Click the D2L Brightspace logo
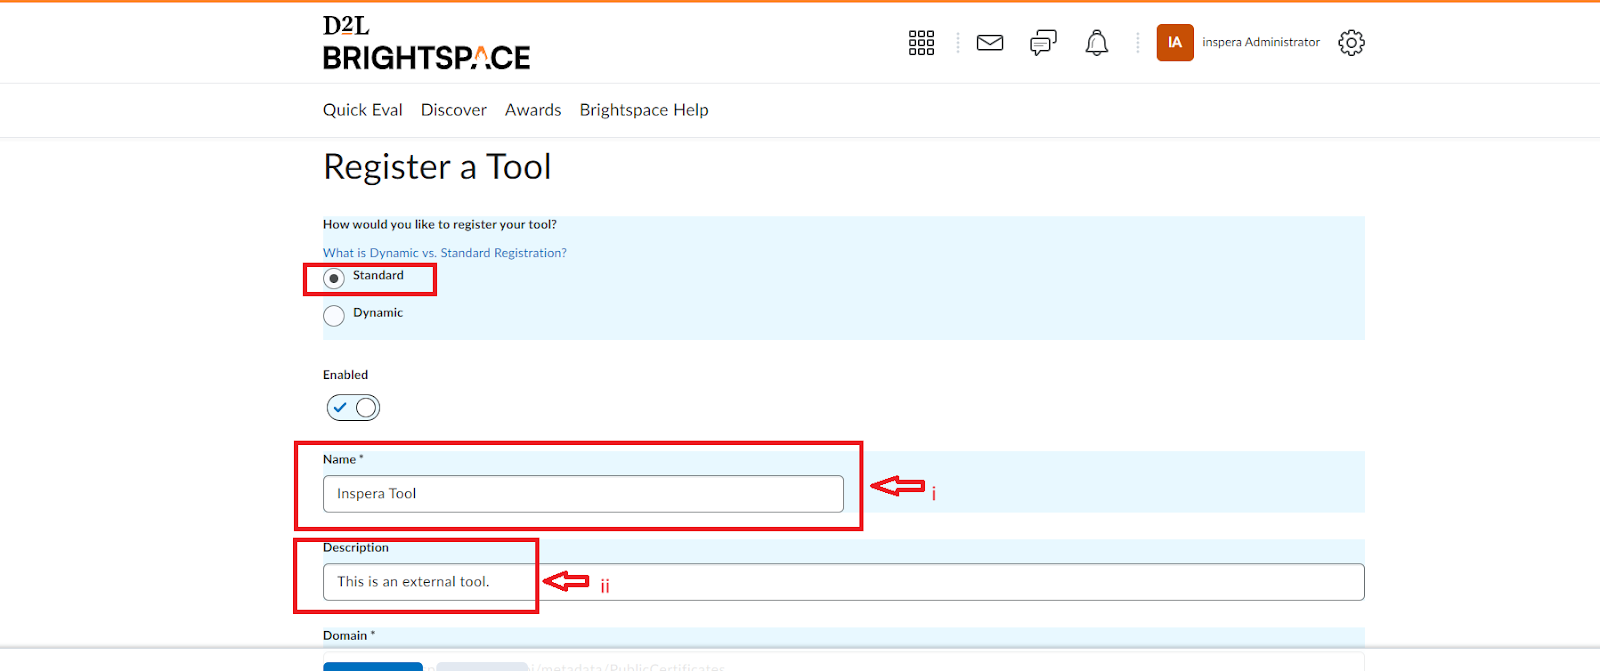This screenshot has width=1600, height=671. pos(426,43)
